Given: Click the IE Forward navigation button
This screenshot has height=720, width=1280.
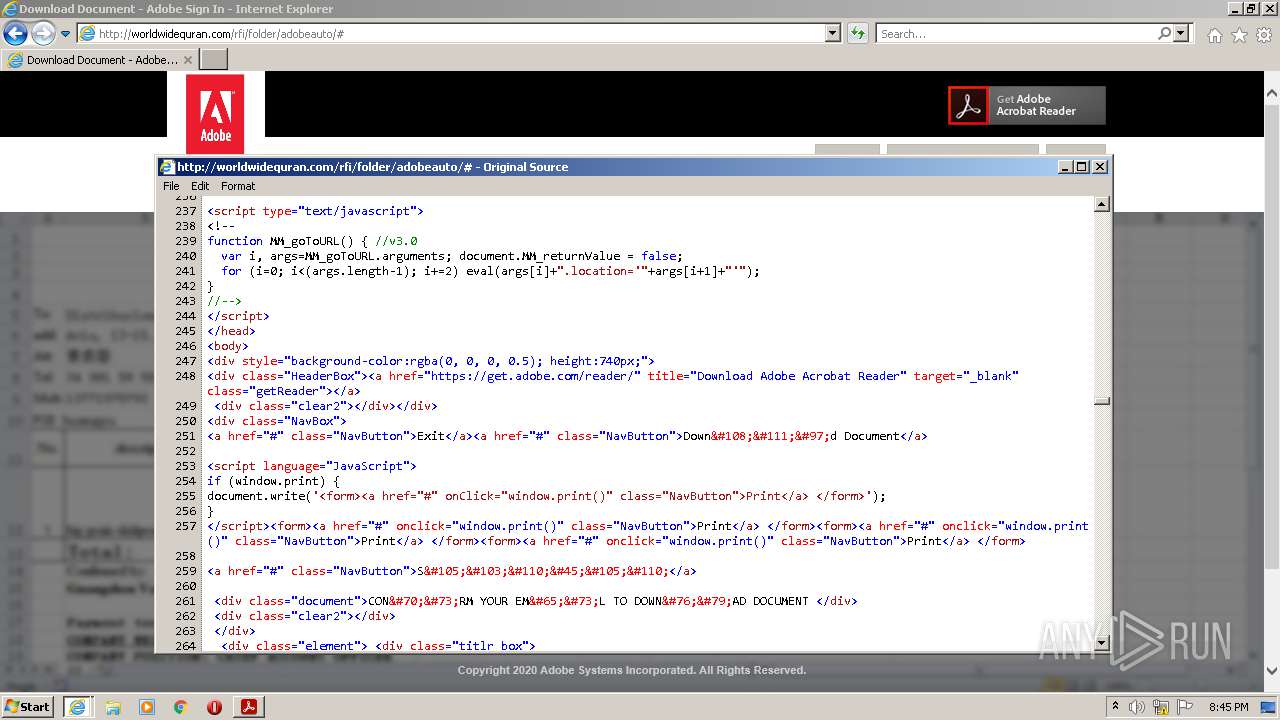Looking at the screenshot, I should coord(43,34).
